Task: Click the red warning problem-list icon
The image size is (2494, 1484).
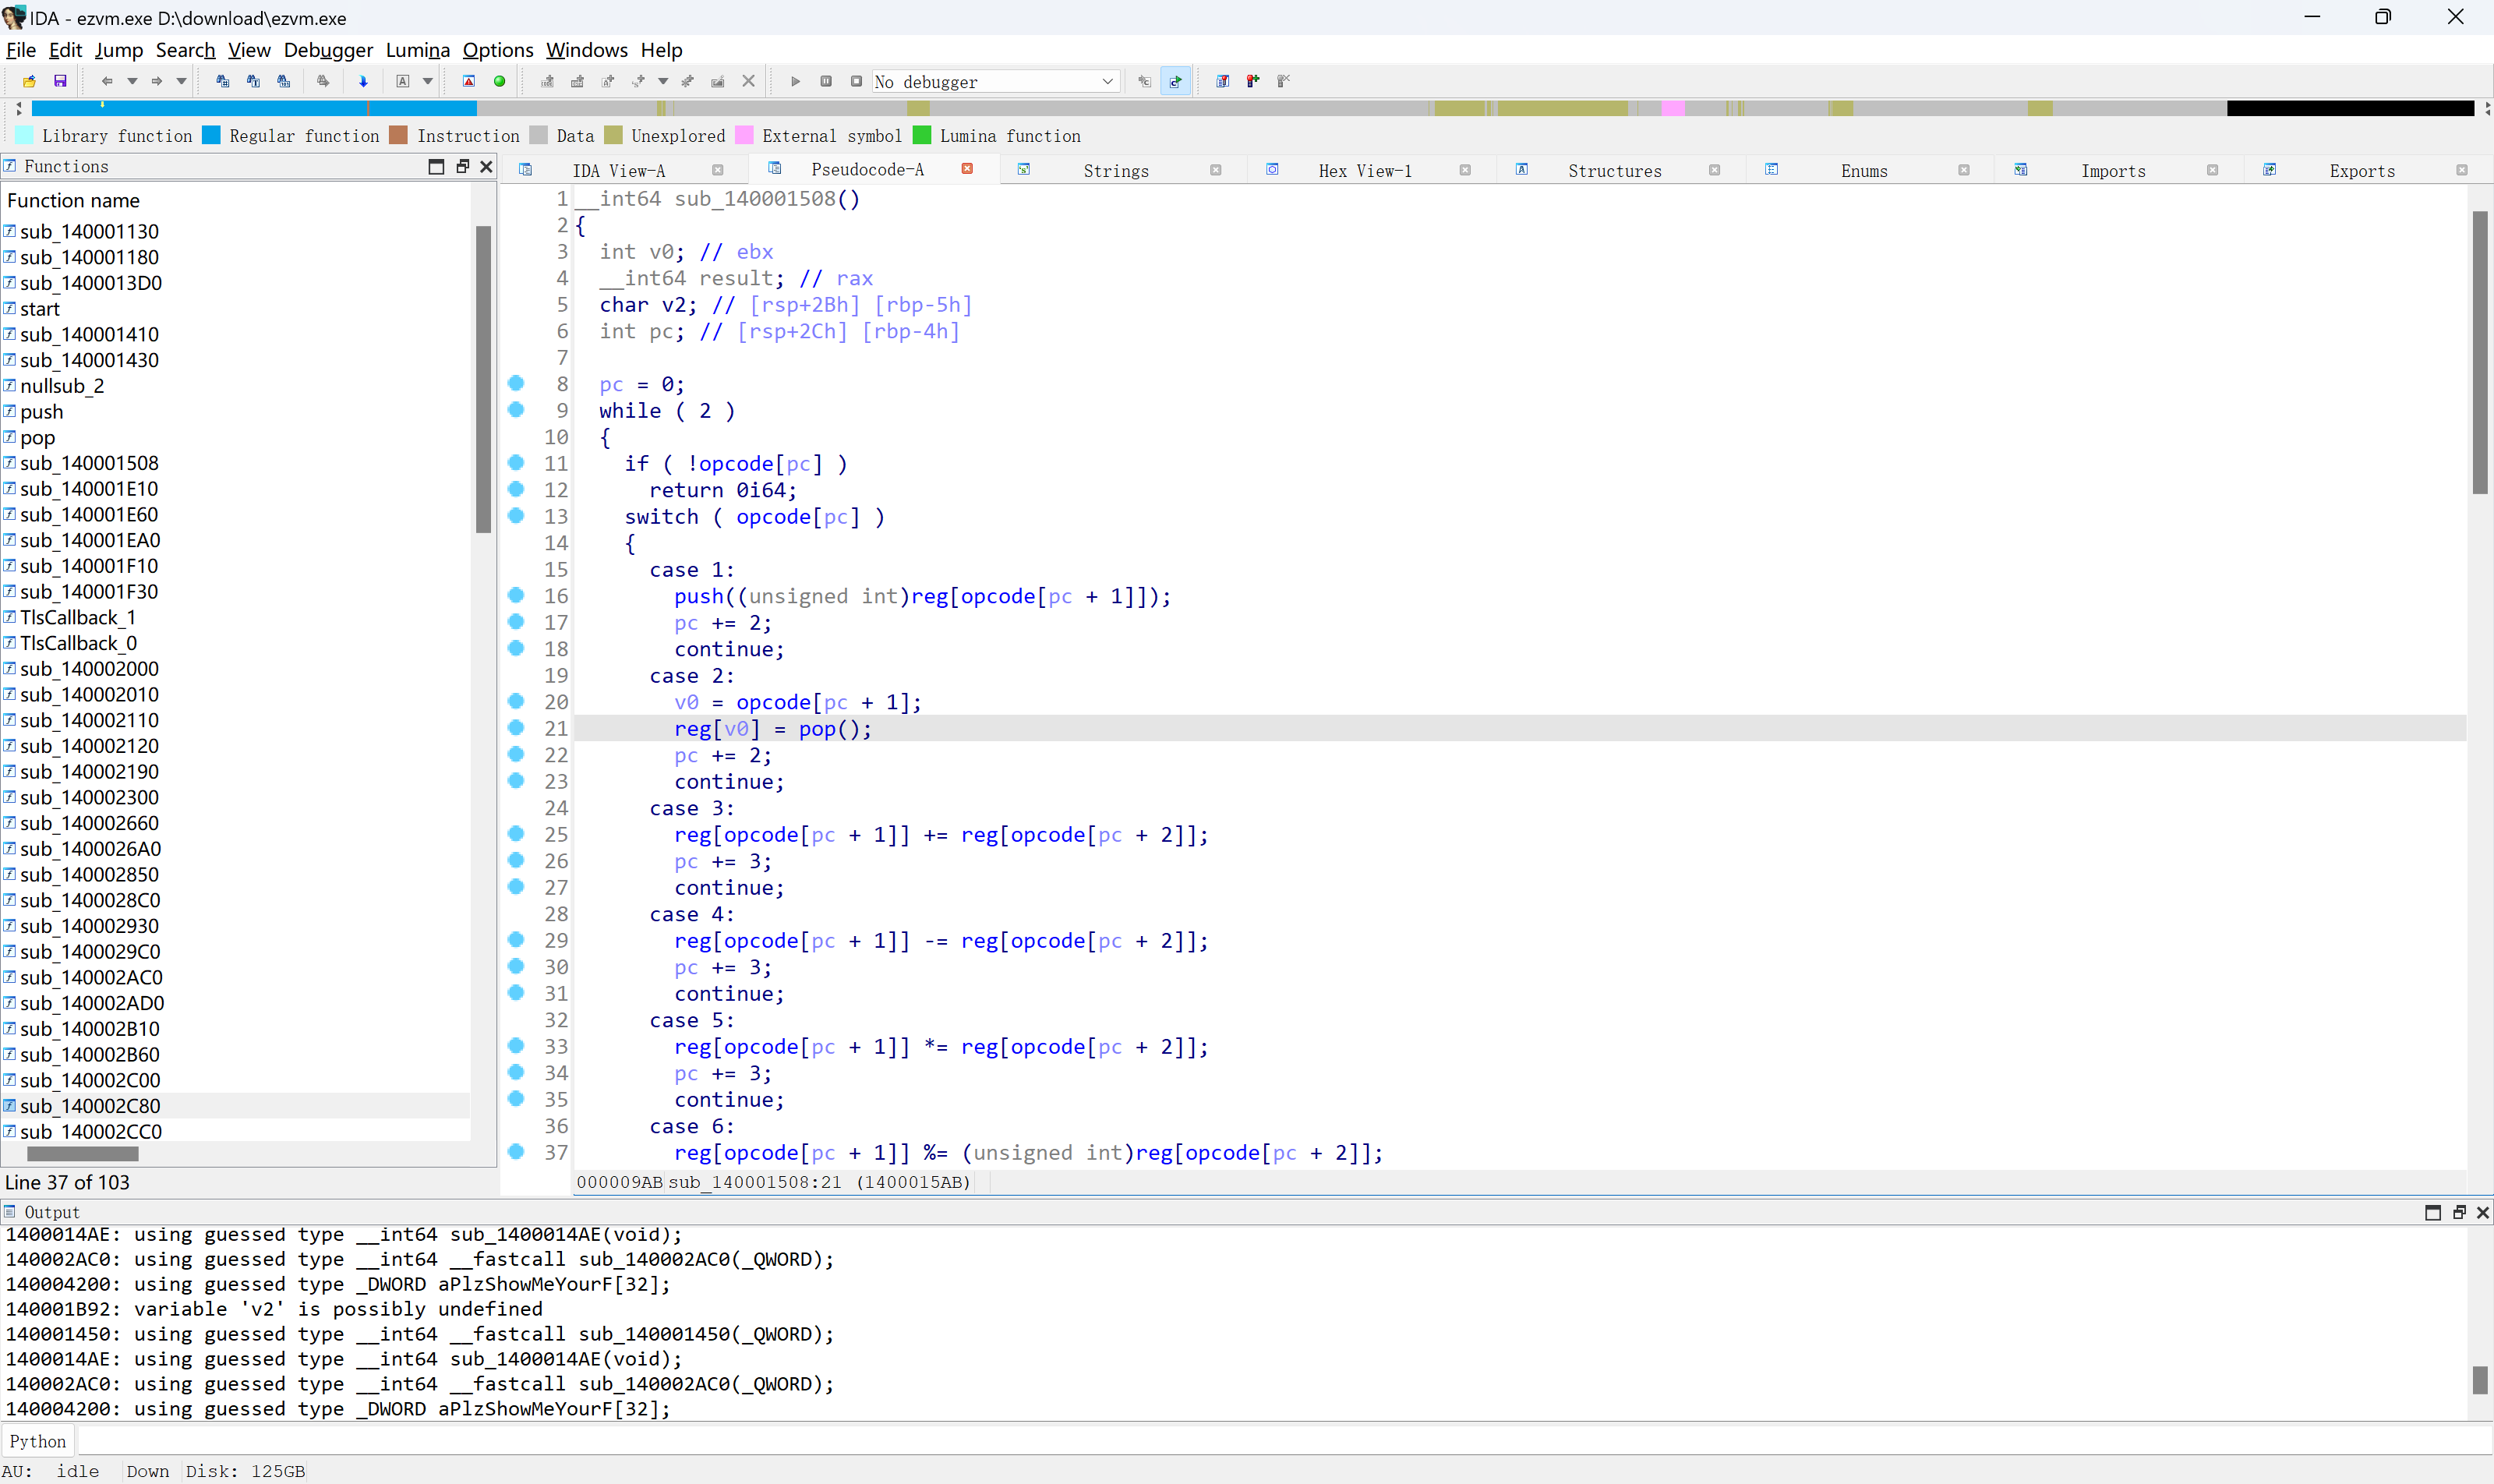Action: [469, 81]
